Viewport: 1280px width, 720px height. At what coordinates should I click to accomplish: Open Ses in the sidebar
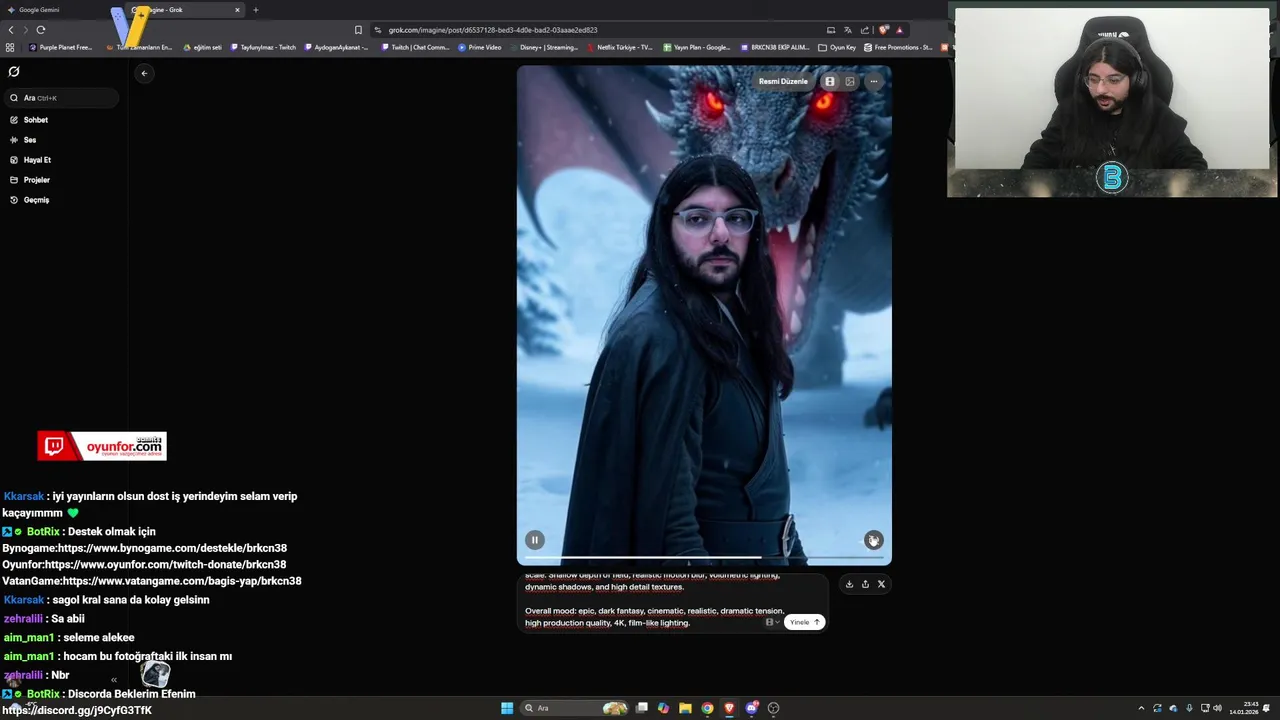30,140
